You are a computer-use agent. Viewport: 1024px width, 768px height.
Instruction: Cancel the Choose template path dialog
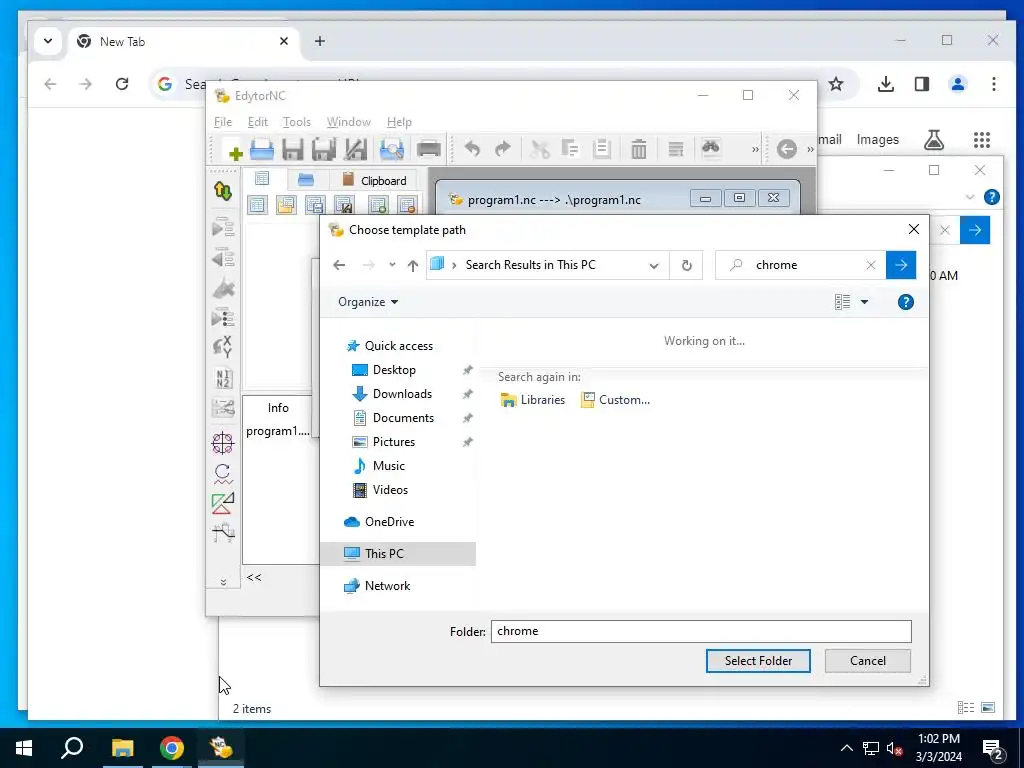click(x=868, y=661)
